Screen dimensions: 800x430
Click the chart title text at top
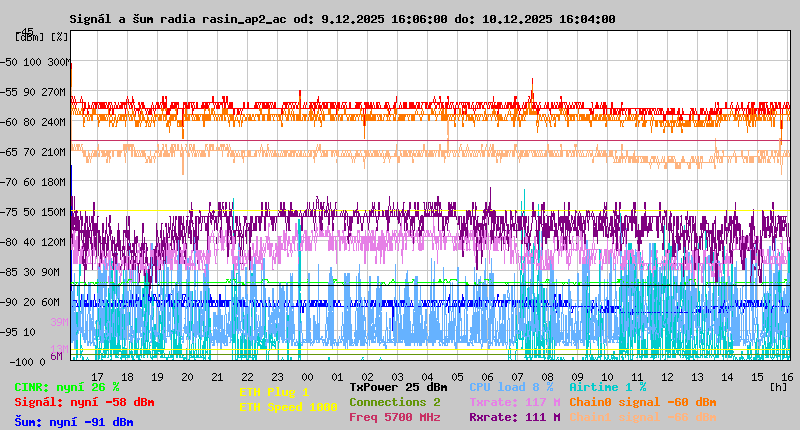[342, 19]
